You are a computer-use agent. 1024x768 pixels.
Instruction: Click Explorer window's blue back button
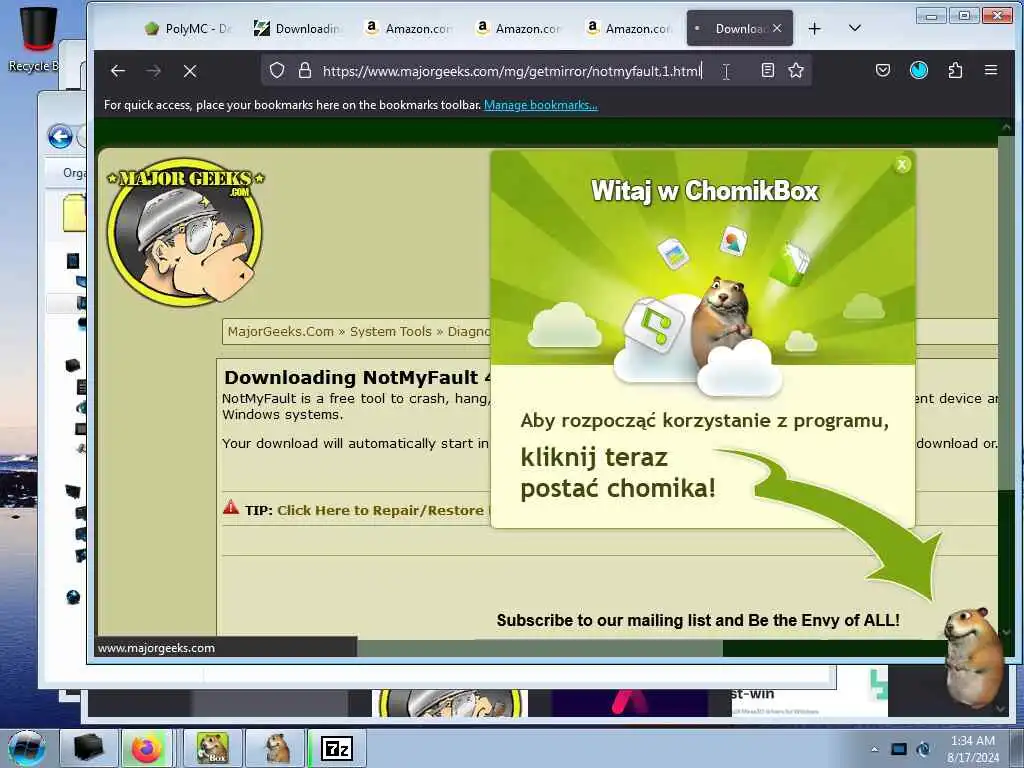coord(60,137)
